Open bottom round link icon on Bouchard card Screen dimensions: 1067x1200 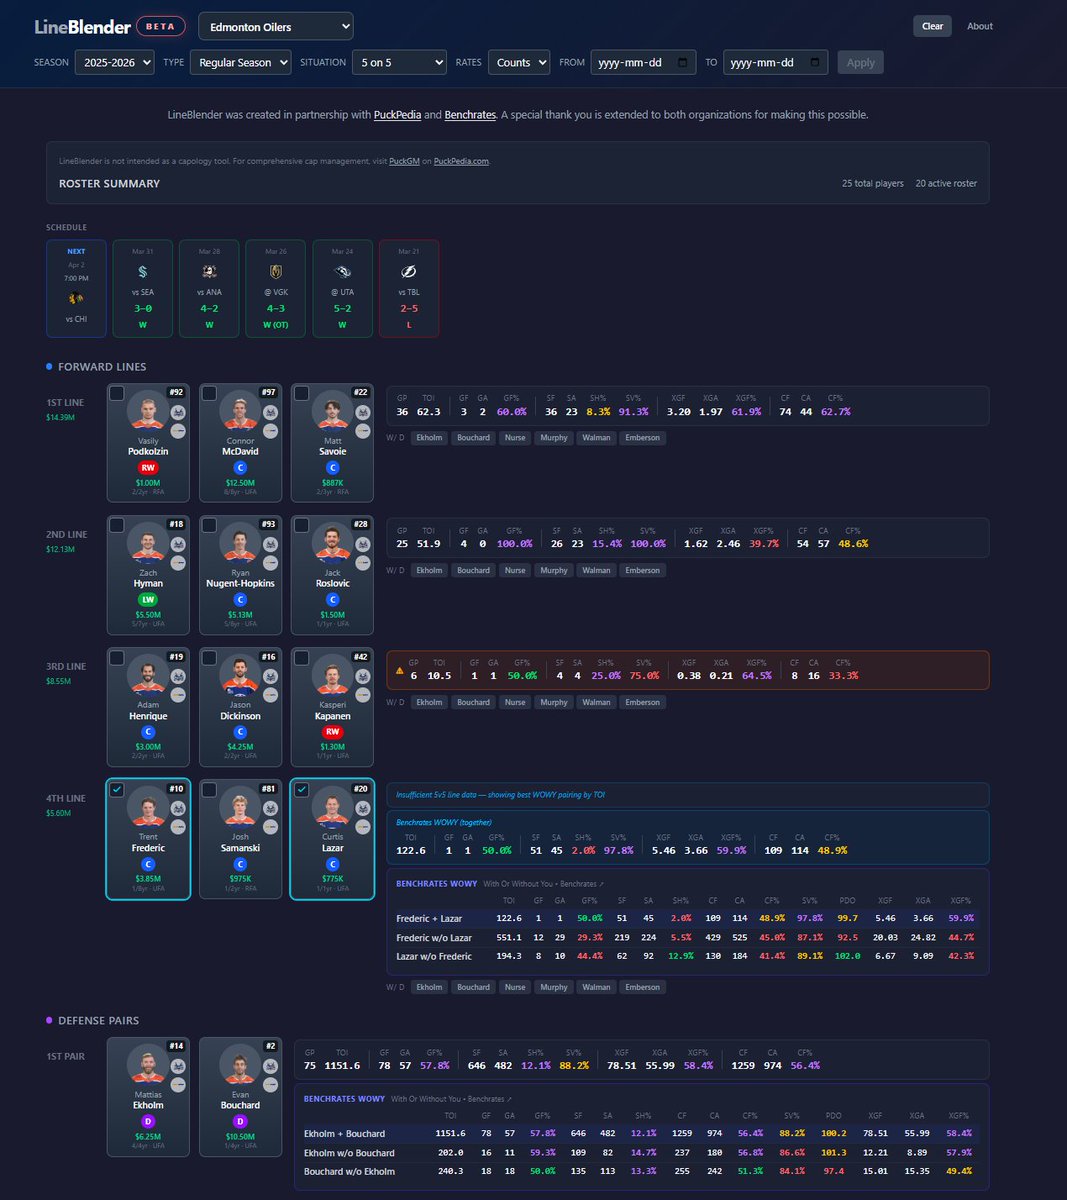(270, 1084)
